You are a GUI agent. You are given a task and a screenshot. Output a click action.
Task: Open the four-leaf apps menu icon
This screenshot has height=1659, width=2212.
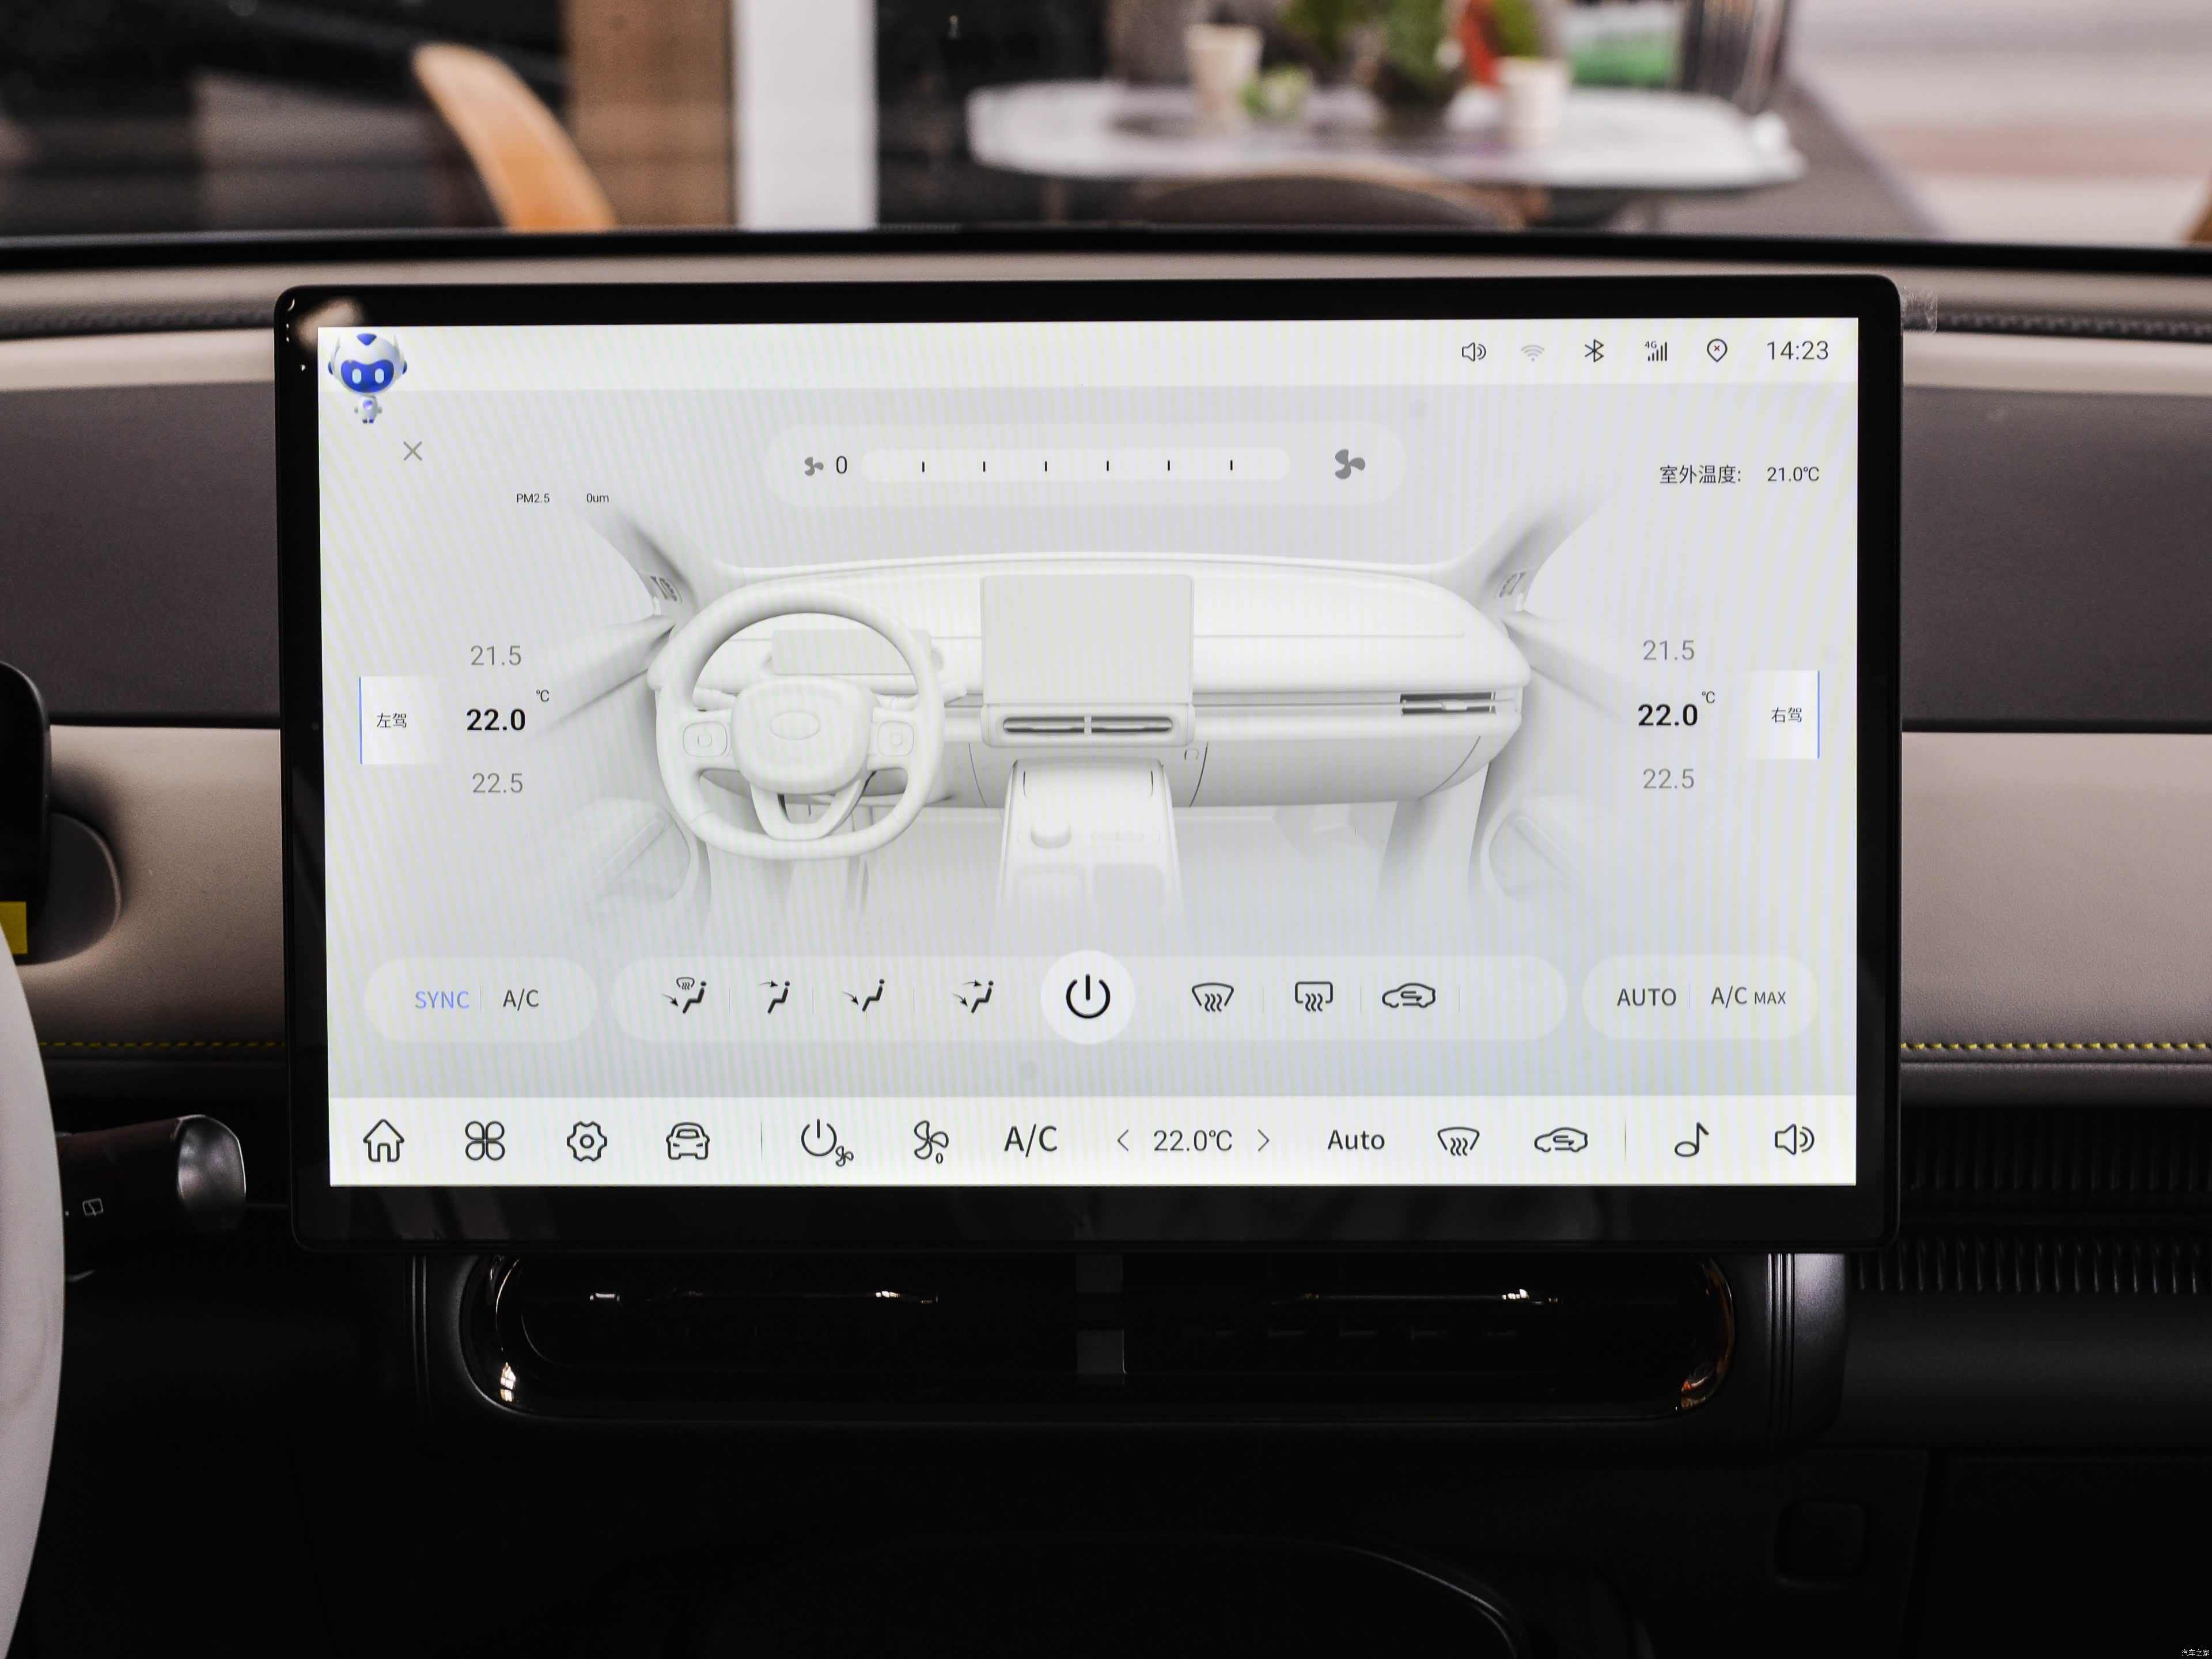(485, 1140)
